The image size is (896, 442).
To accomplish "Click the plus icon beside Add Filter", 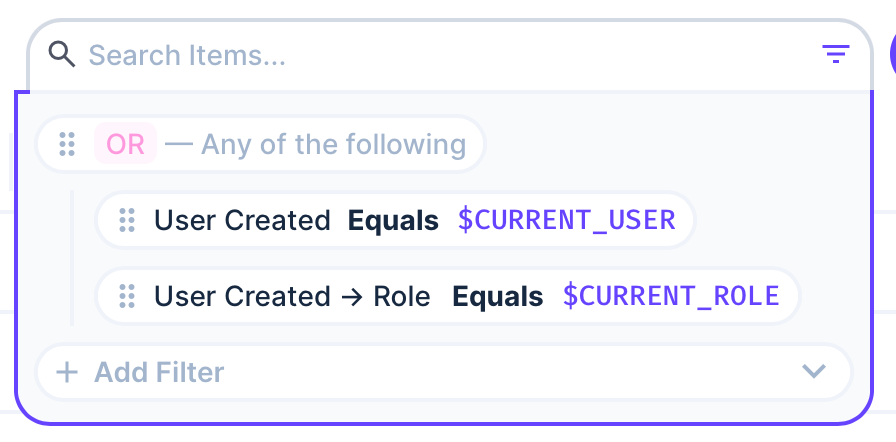I will pos(67,373).
